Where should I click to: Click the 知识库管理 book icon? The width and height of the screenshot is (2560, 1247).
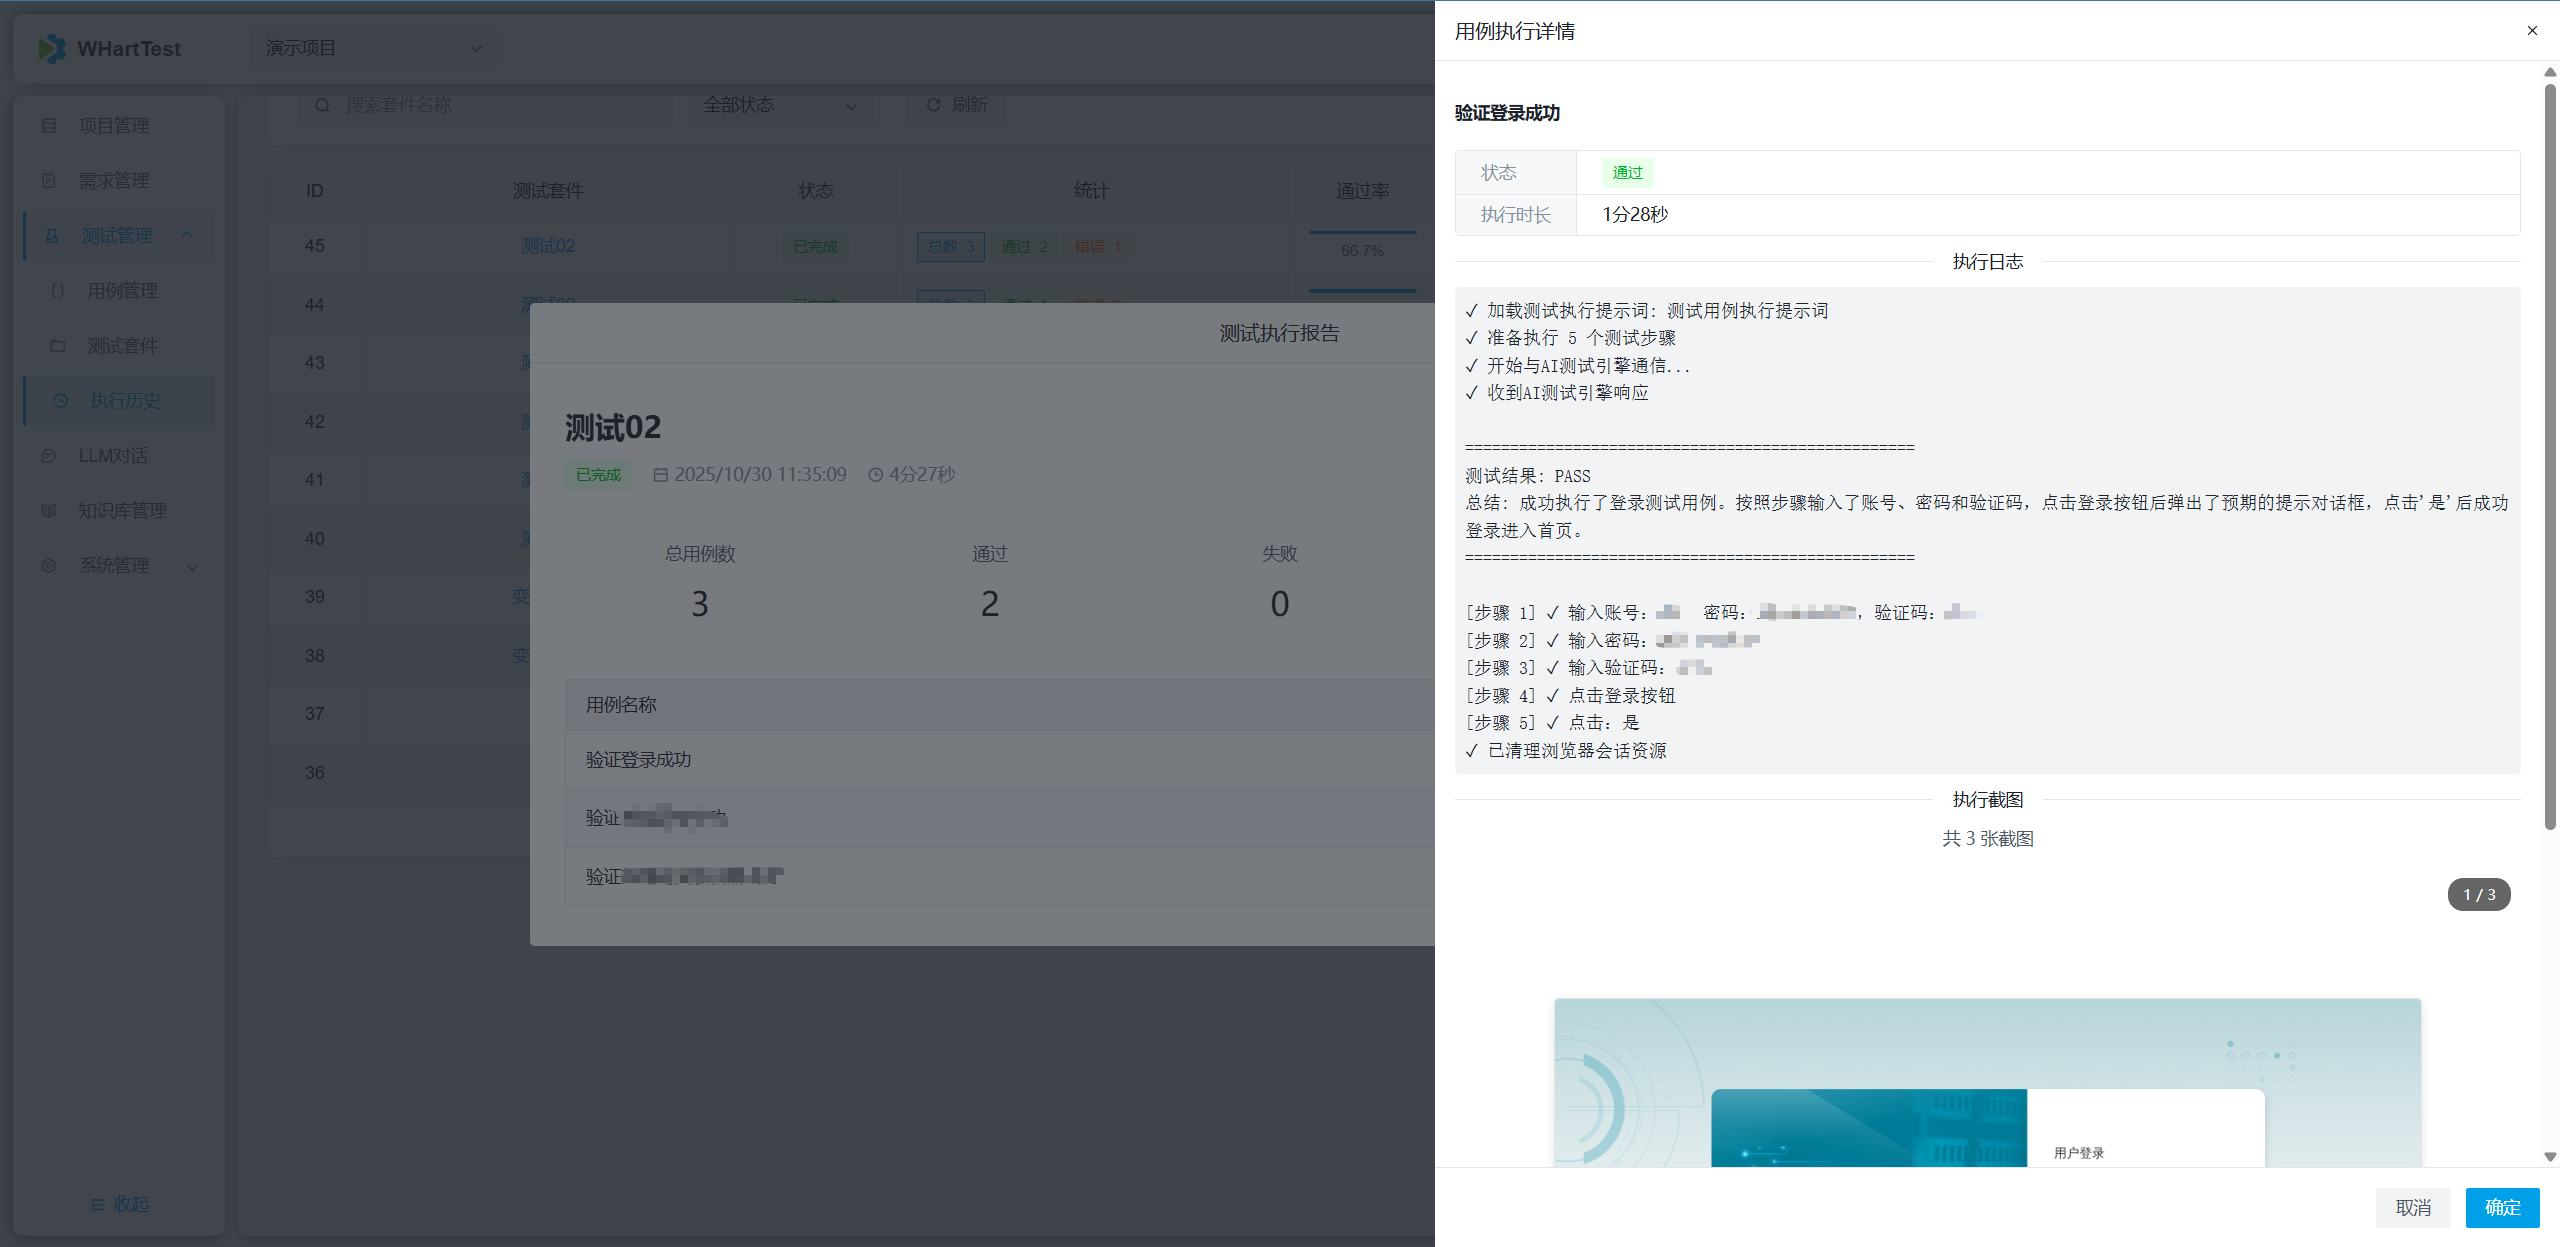pos(49,511)
